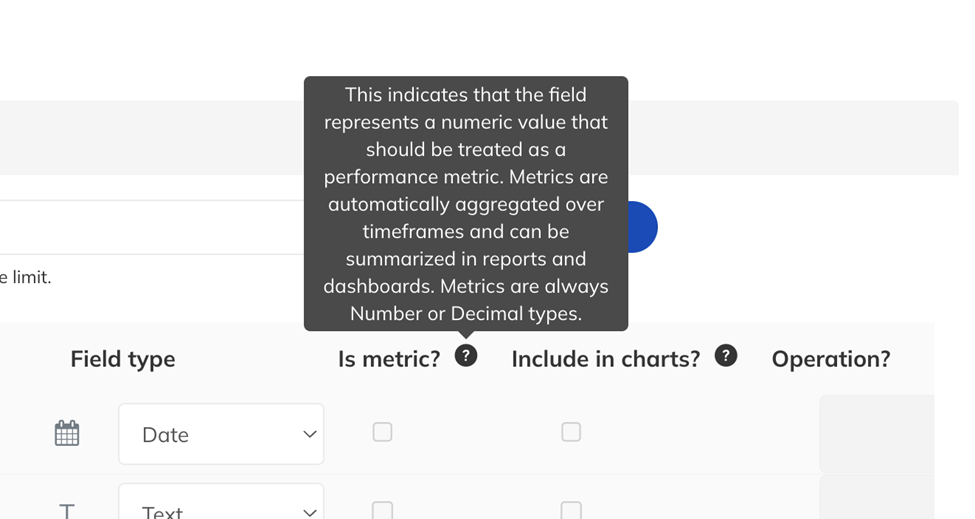Toggle "Include in charts?" checkbox for the Text row
The height and width of the screenshot is (519, 975).
(x=571, y=510)
